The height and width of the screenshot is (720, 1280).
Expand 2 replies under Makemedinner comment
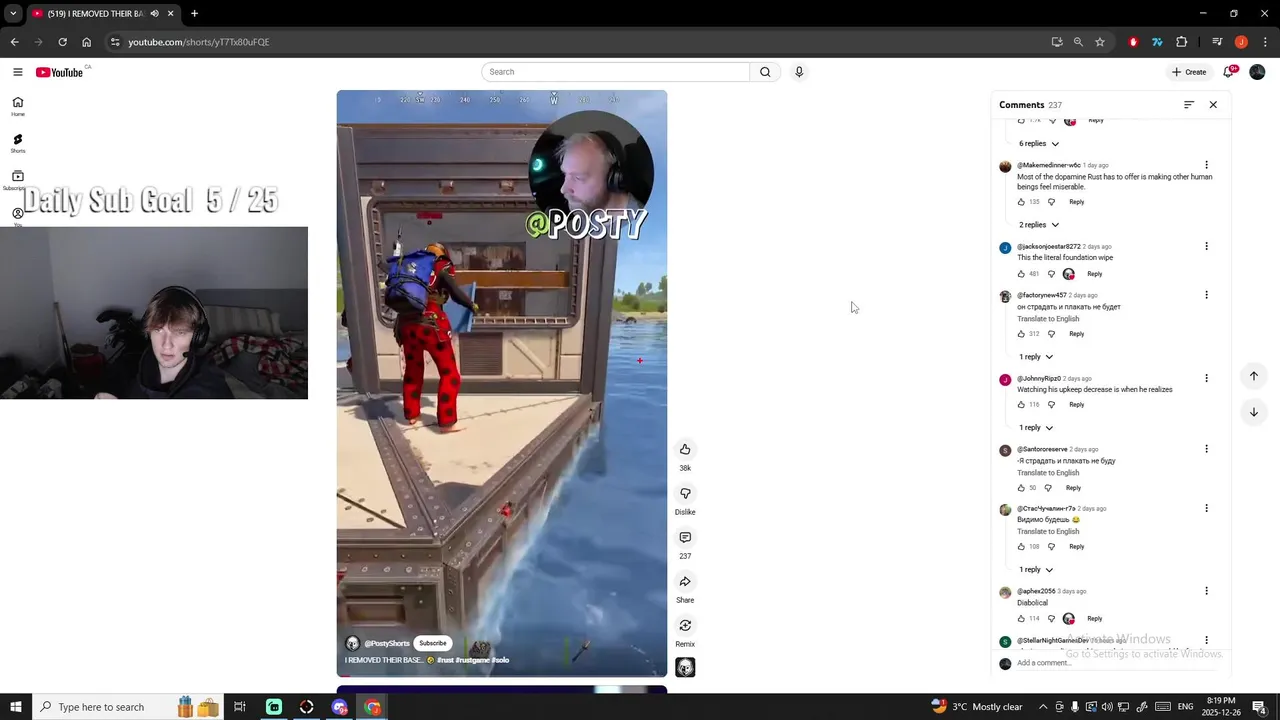pos(1038,225)
